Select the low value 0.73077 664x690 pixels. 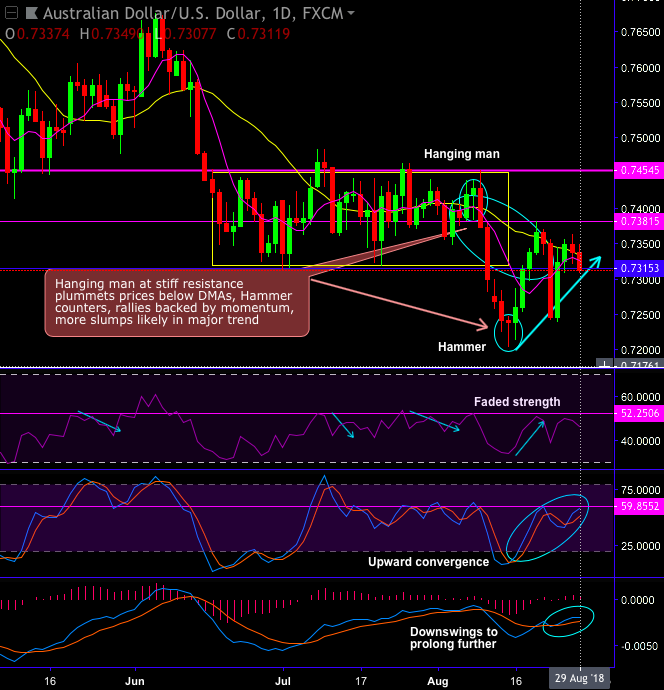[190, 34]
